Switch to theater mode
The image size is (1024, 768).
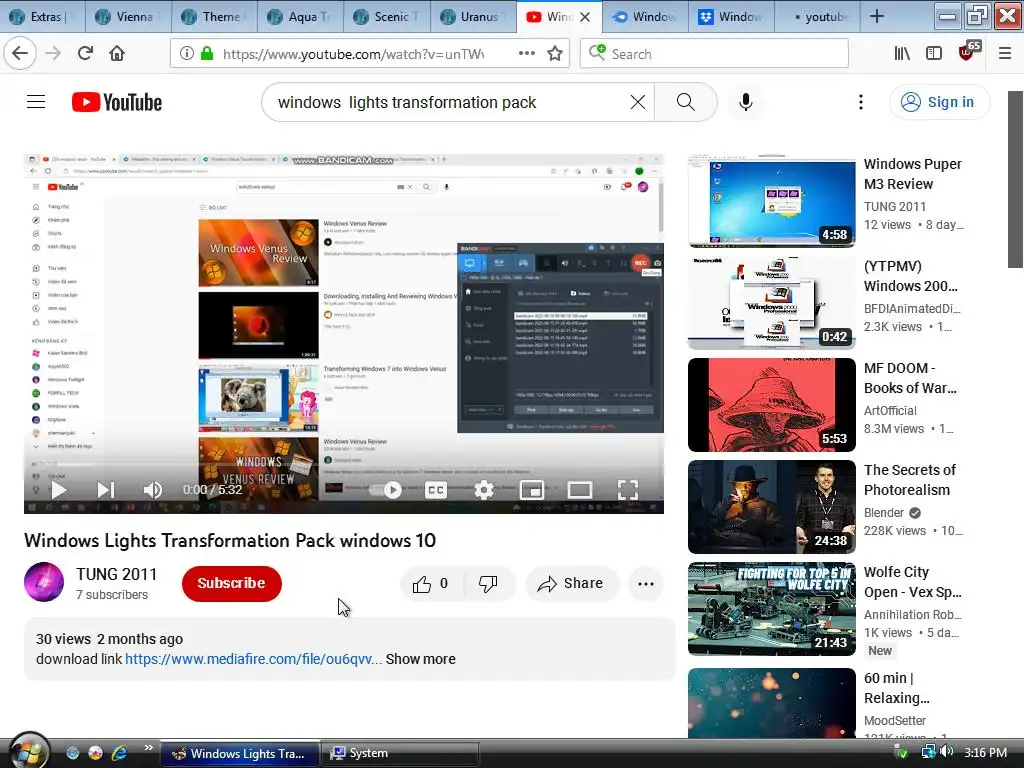point(579,490)
